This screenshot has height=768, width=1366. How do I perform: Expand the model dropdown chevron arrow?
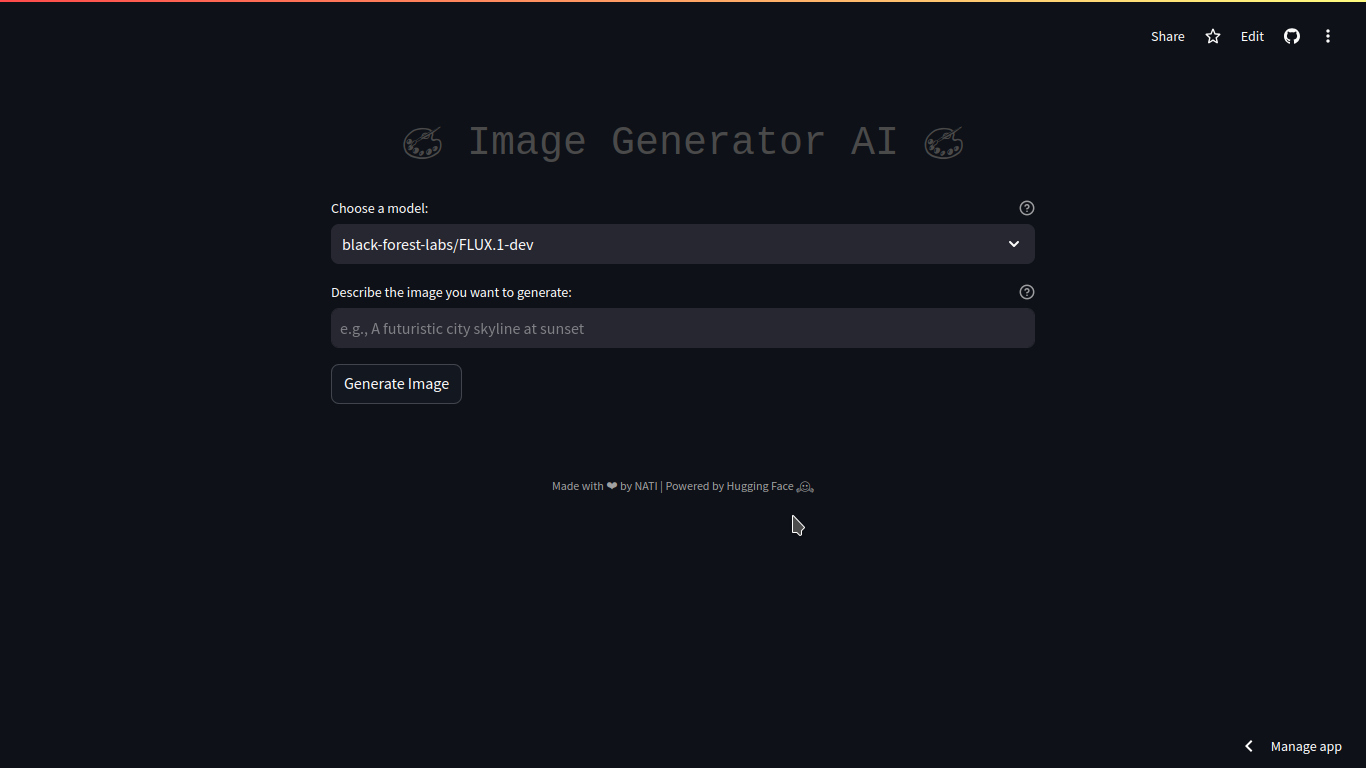1013,244
